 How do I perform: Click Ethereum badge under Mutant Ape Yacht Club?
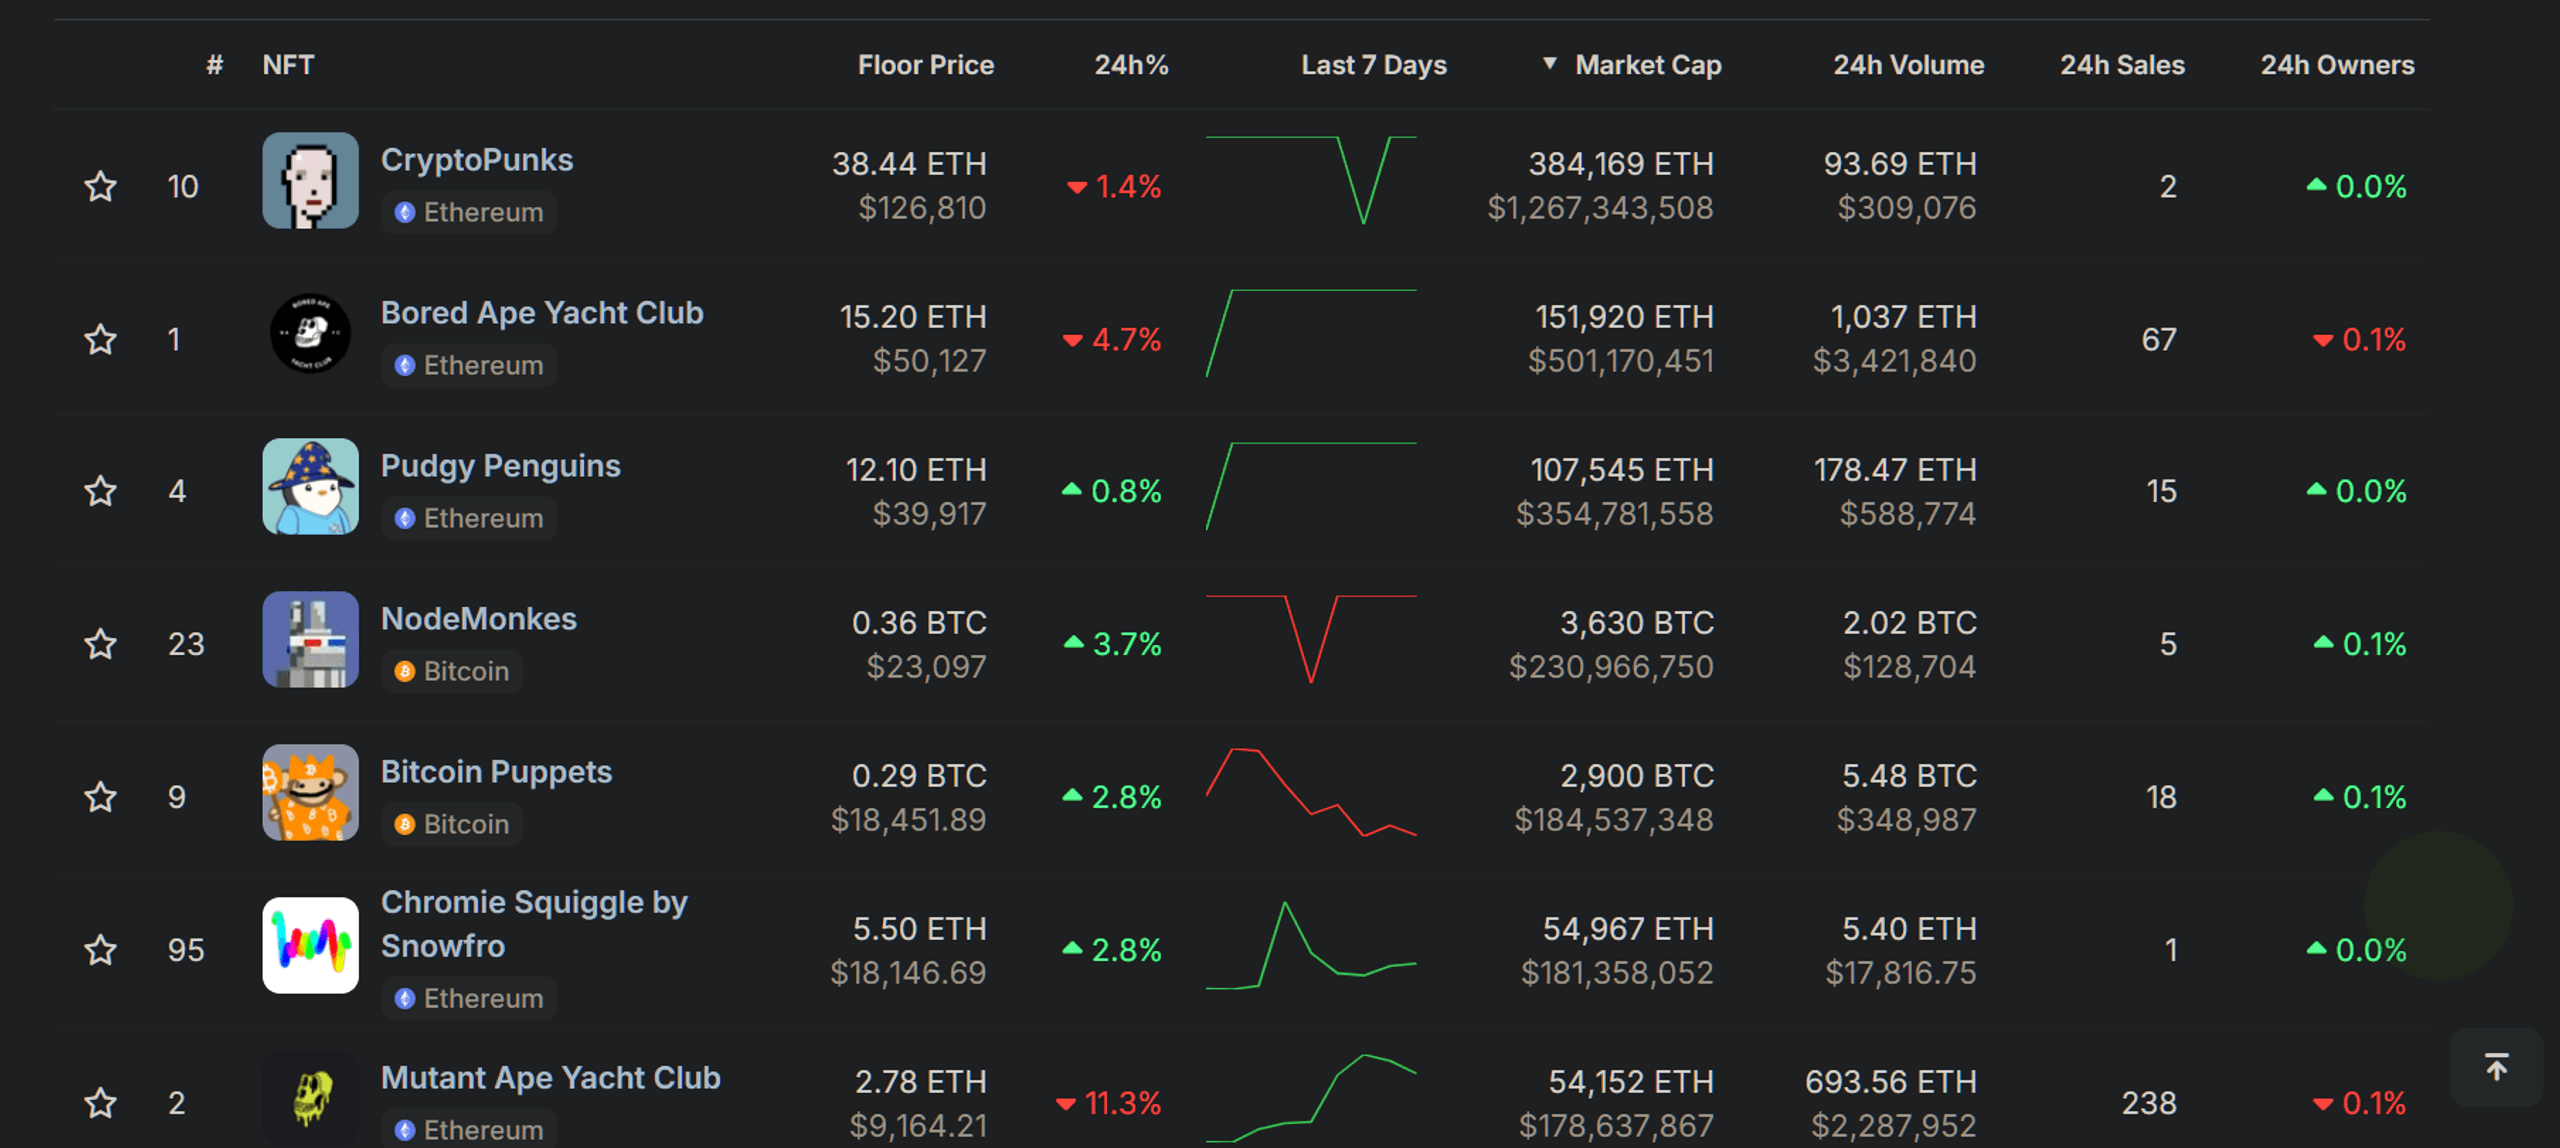[x=469, y=1129]
